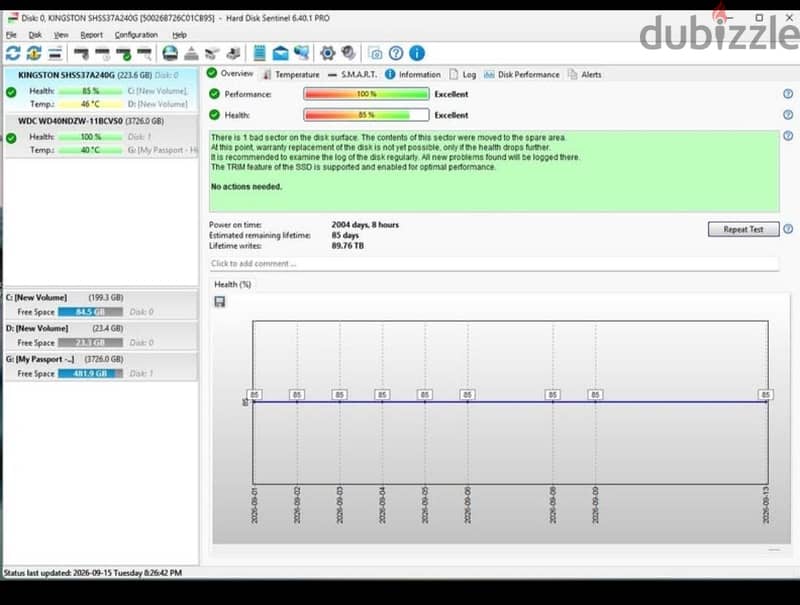Click the drive icon left of the computer icon

coord(212,53)
